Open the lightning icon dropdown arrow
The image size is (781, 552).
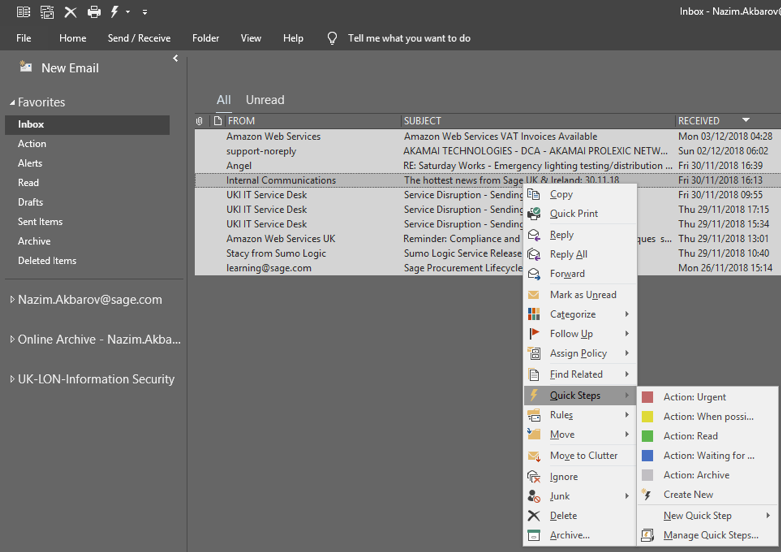[128, 12]
